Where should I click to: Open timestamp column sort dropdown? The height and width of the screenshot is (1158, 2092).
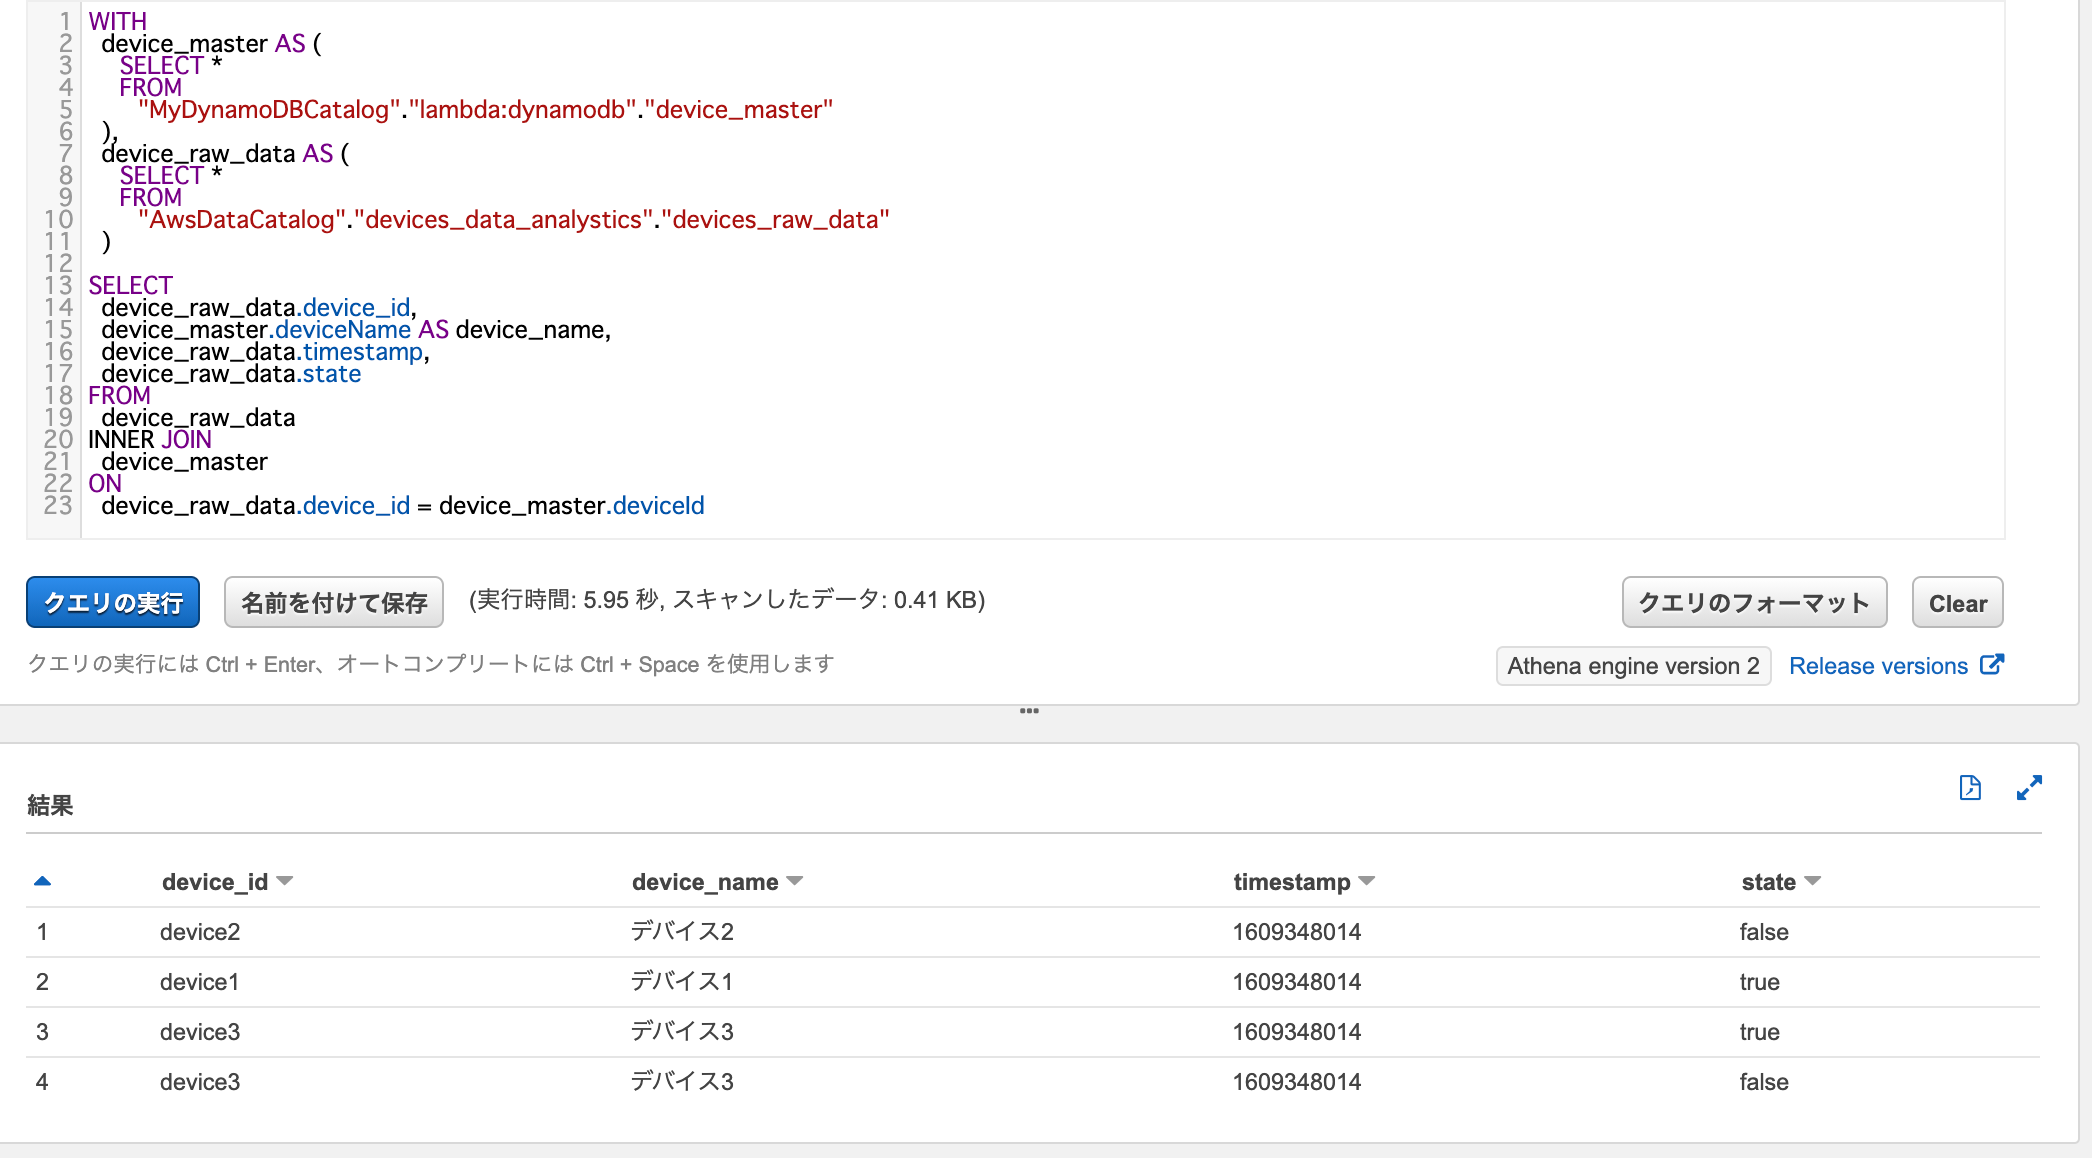[x=1367, y=881]
